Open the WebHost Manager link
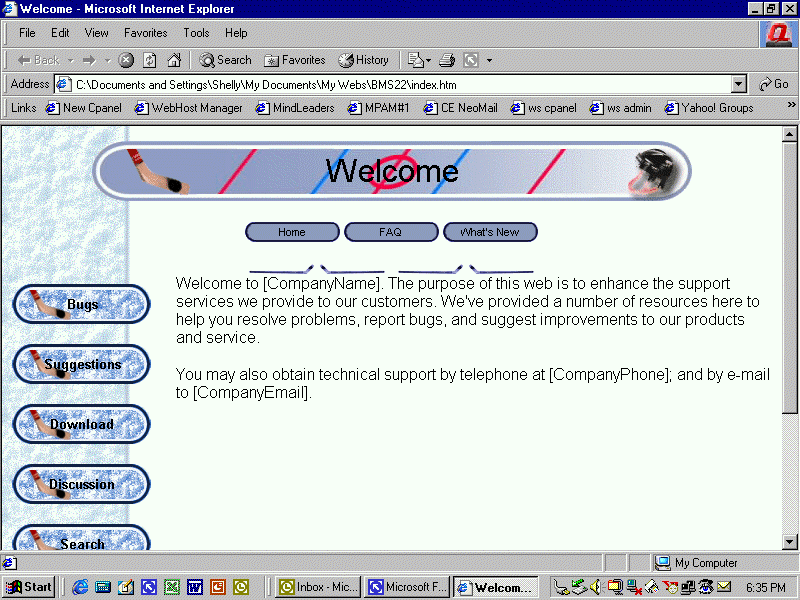The image size is (800, 600). coord(188,108)
